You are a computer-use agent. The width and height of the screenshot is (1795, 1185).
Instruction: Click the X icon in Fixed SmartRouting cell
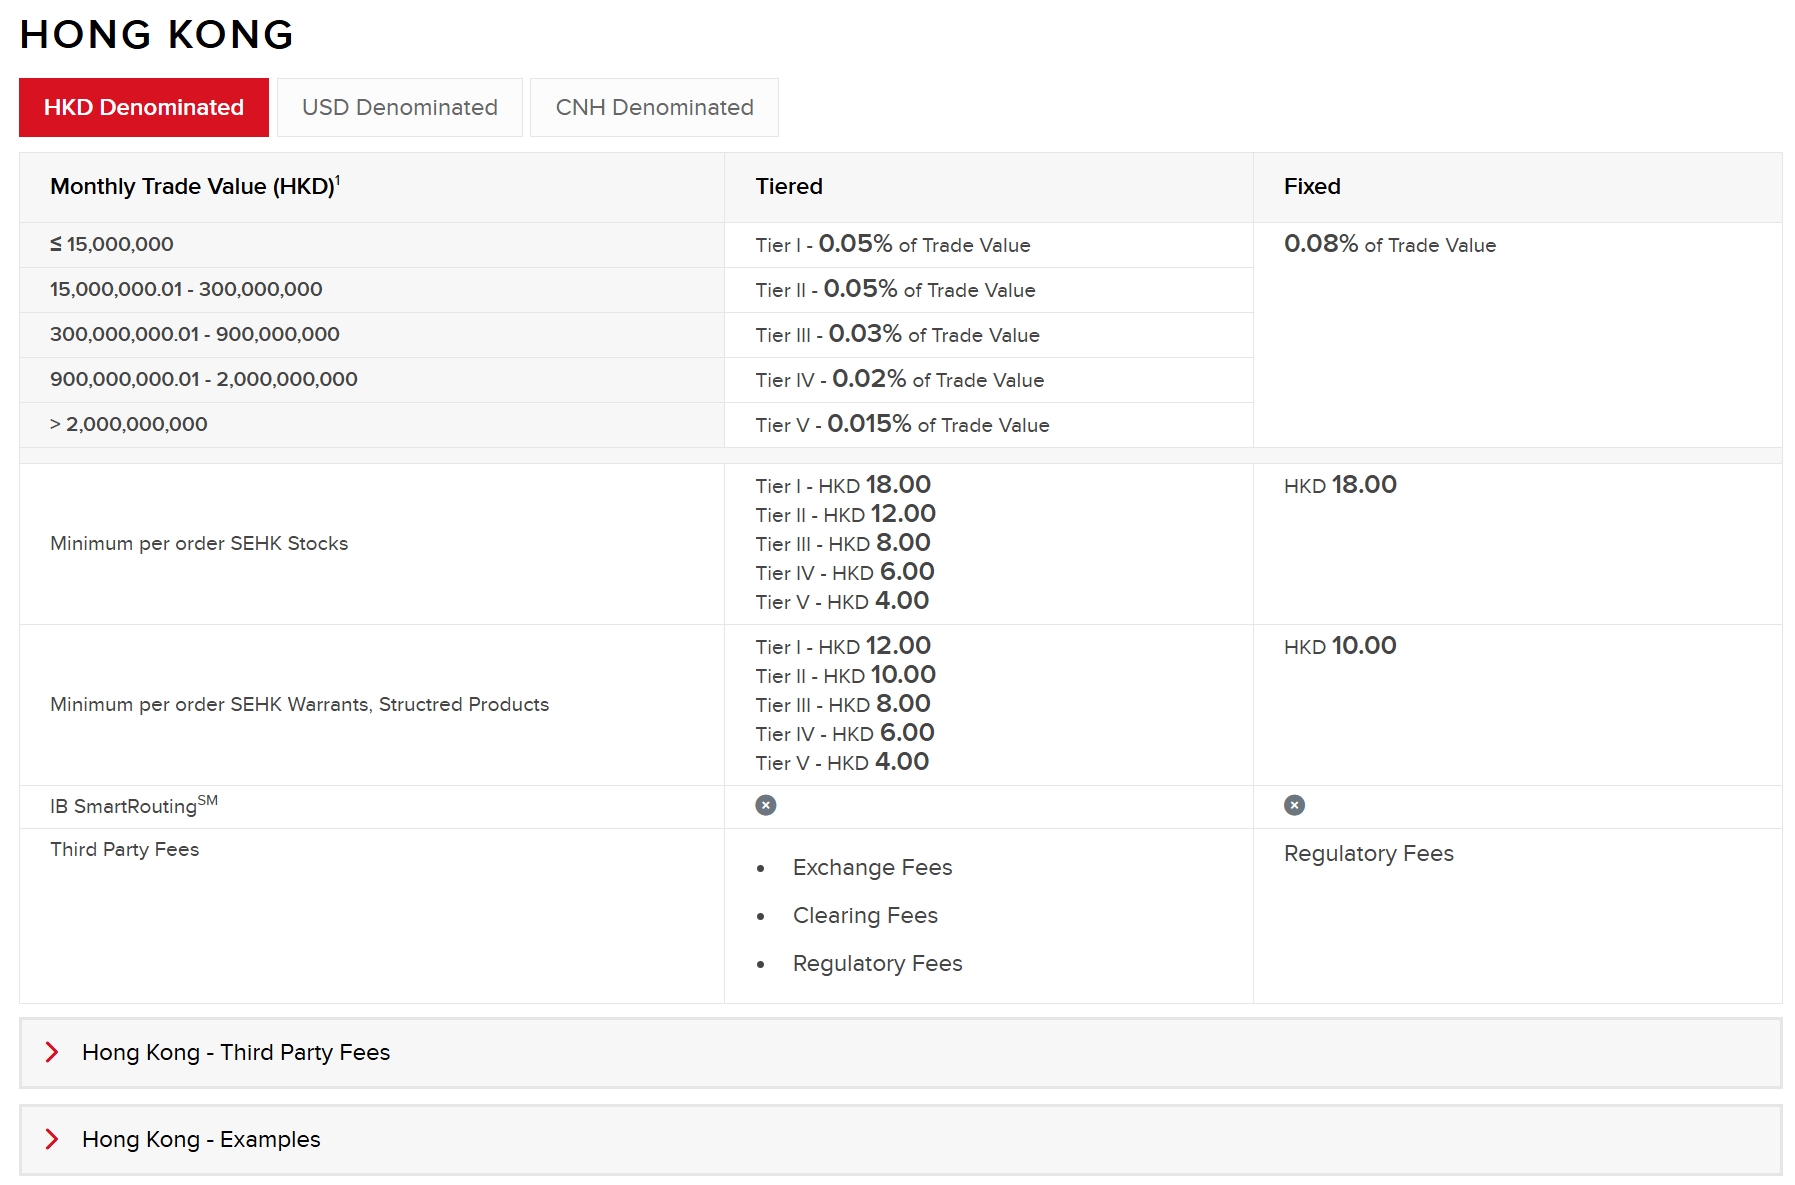1294,805
